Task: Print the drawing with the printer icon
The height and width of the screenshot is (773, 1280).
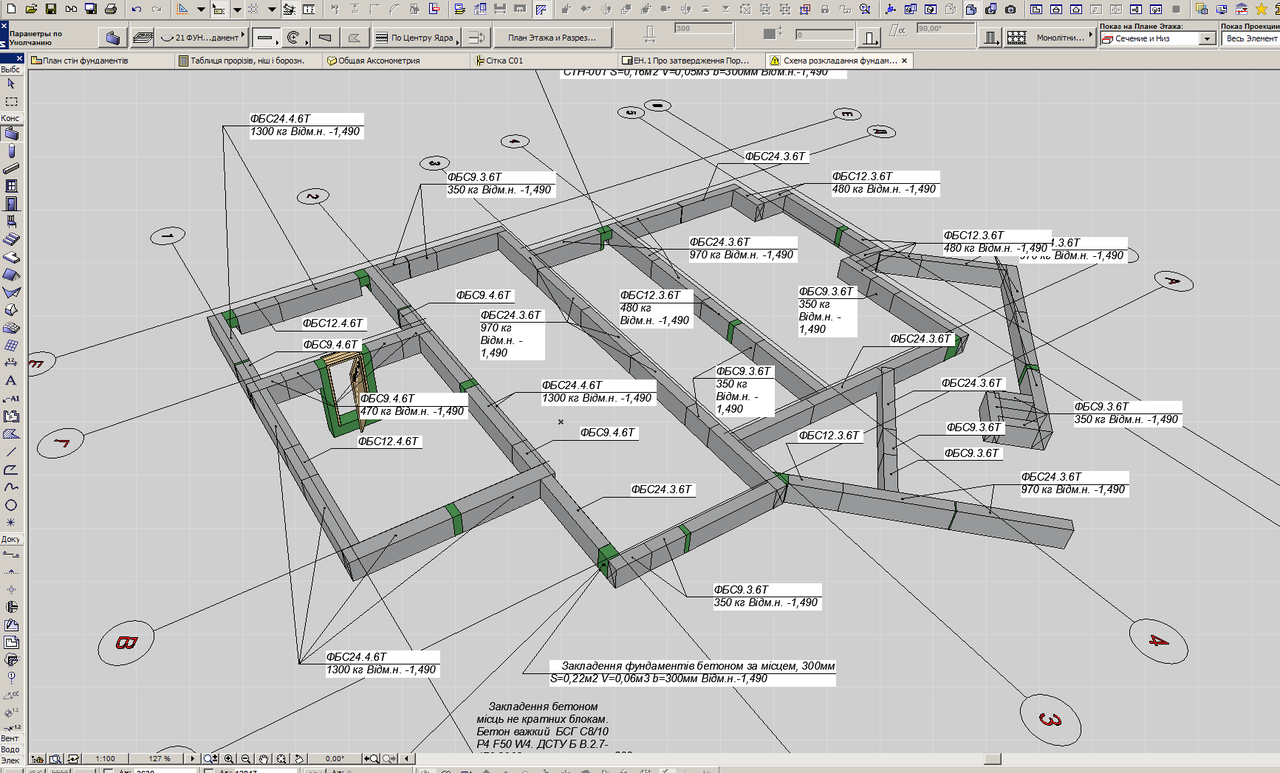Action: click(x=110, y=9)
